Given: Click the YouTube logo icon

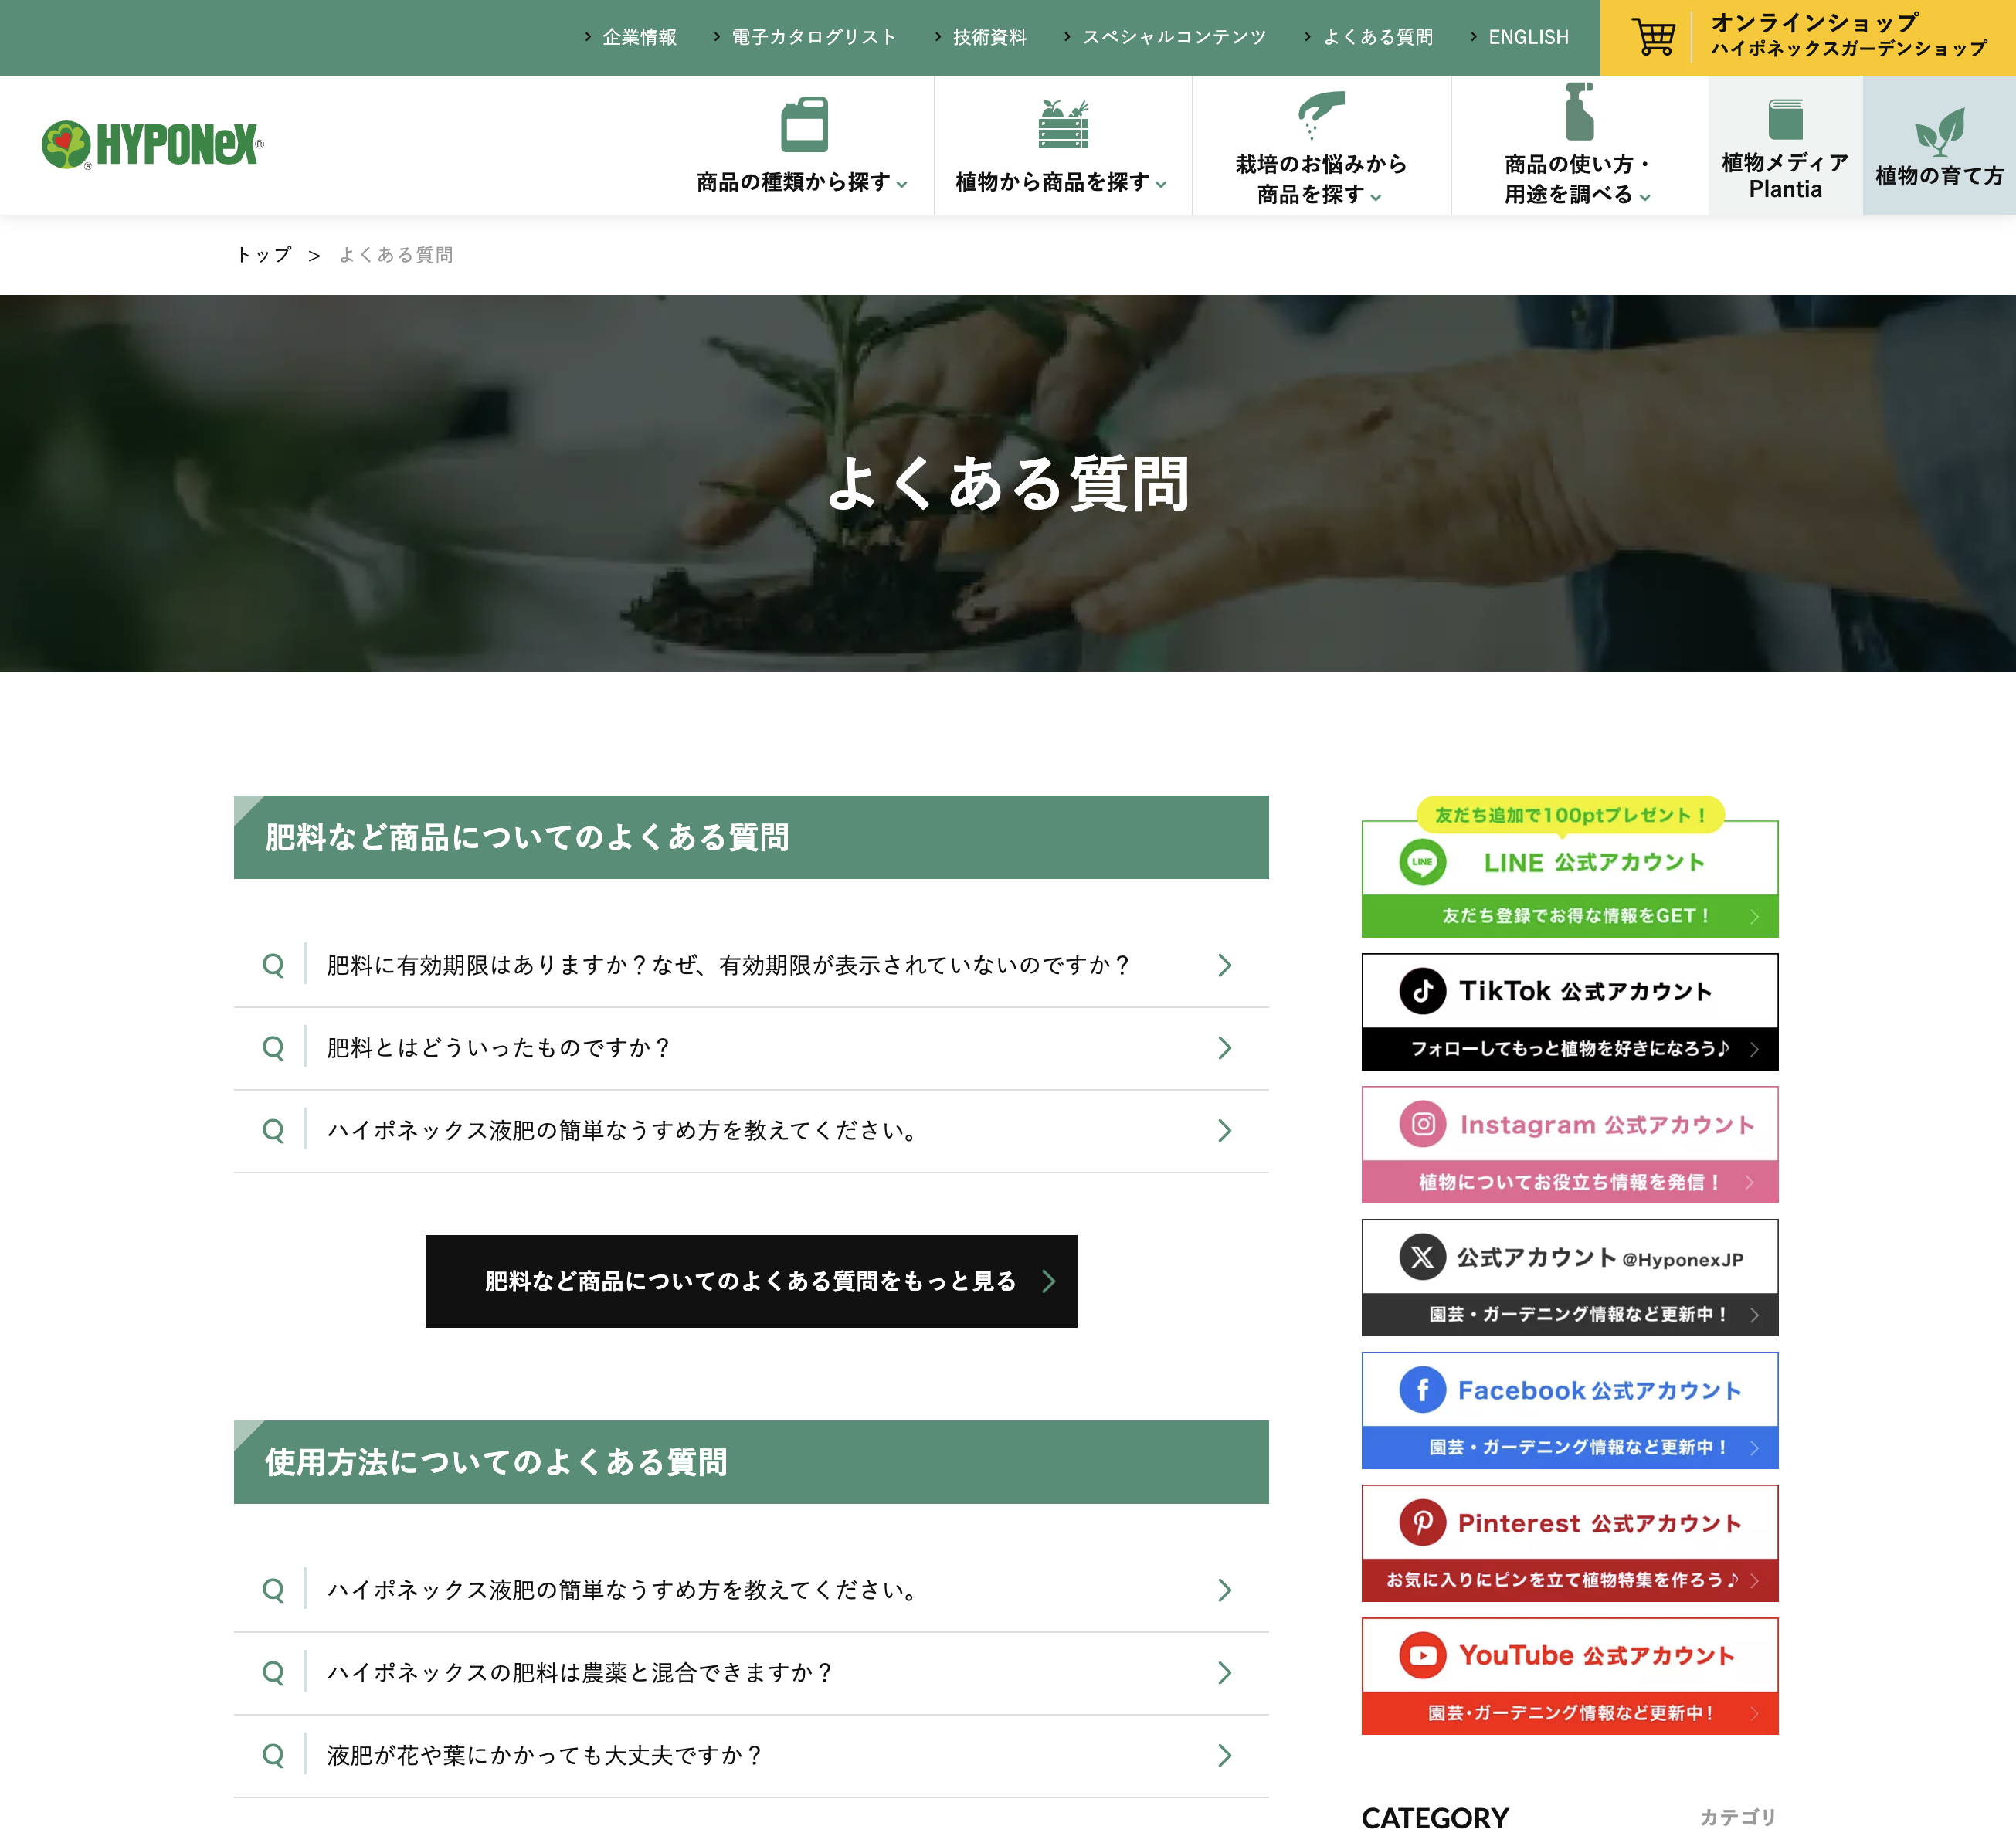Looking at the screenshot, I should [1422, 1656].
